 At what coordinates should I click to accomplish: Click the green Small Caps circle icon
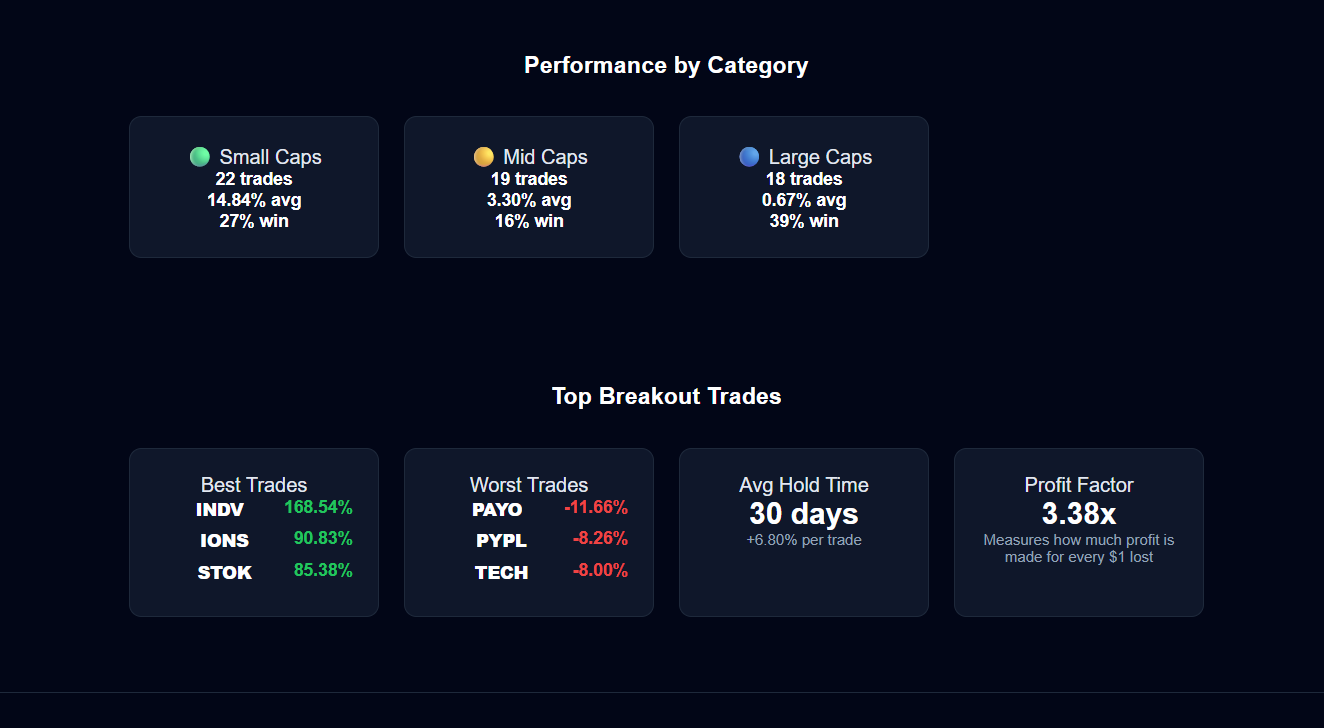(200, 157)
